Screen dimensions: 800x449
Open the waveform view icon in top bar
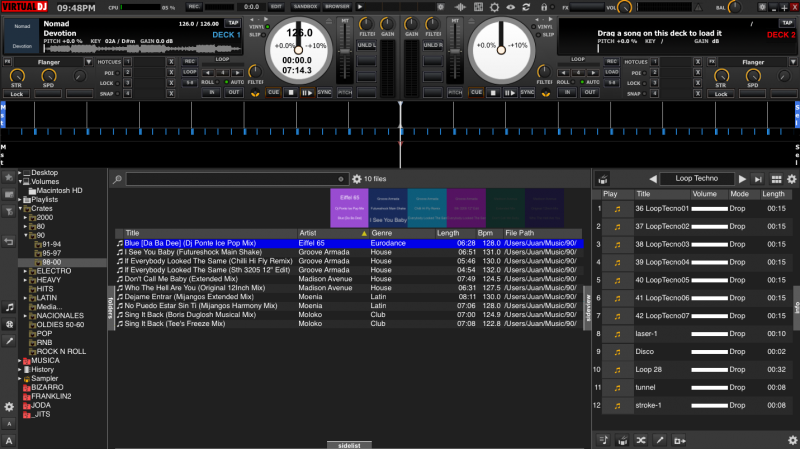[460, 7]
